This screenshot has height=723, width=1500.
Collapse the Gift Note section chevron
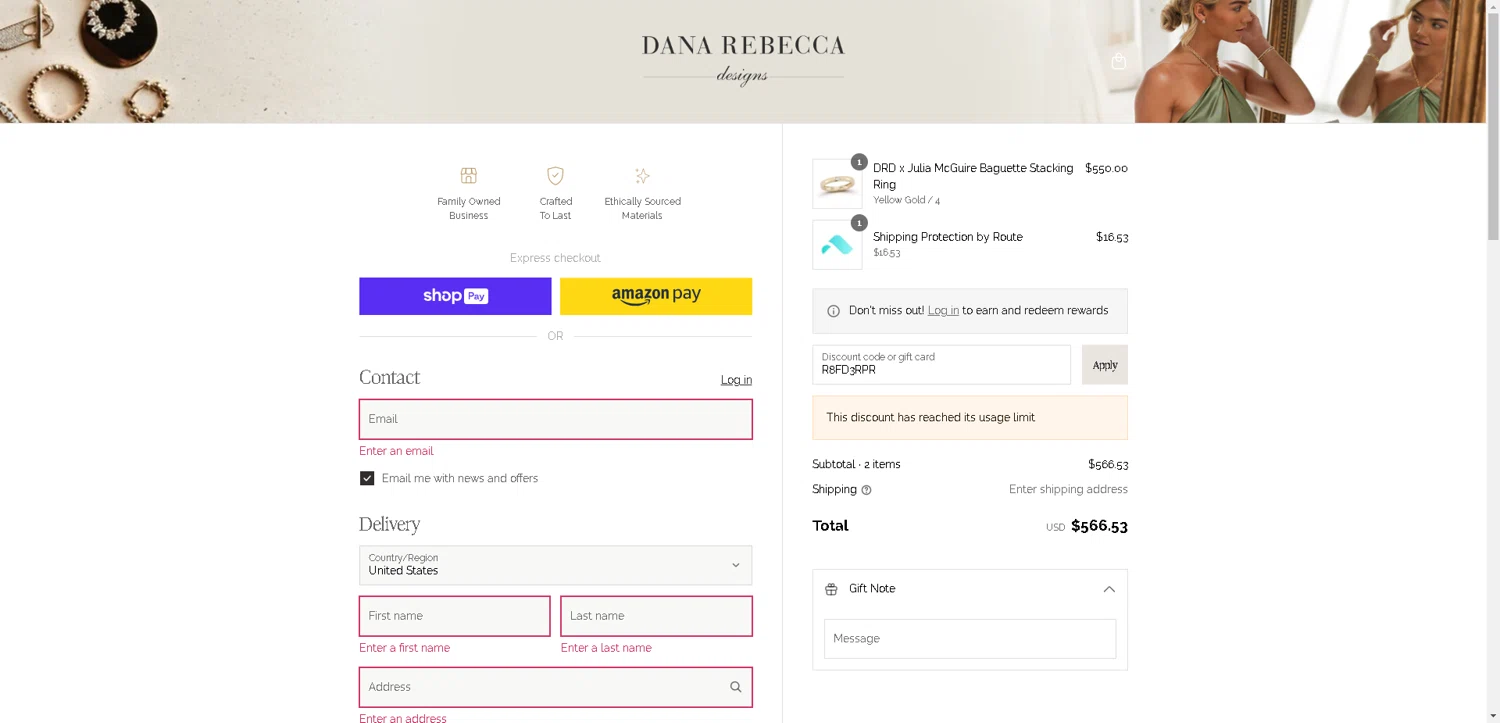[1109, 589]
